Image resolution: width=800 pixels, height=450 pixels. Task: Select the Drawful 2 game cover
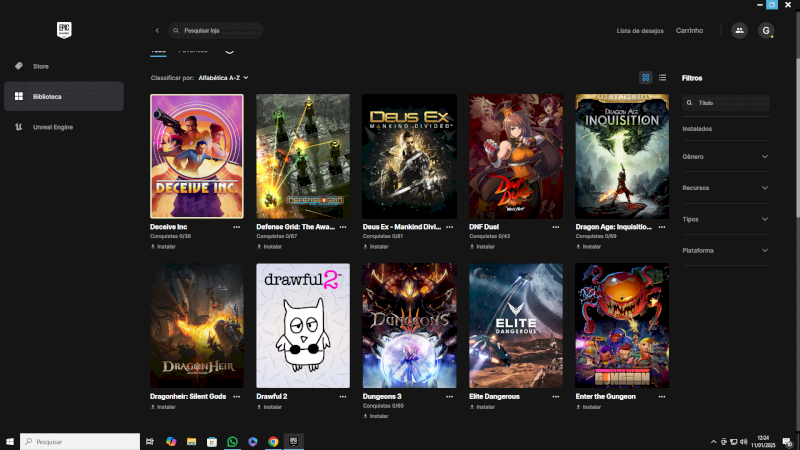(303, 326)
